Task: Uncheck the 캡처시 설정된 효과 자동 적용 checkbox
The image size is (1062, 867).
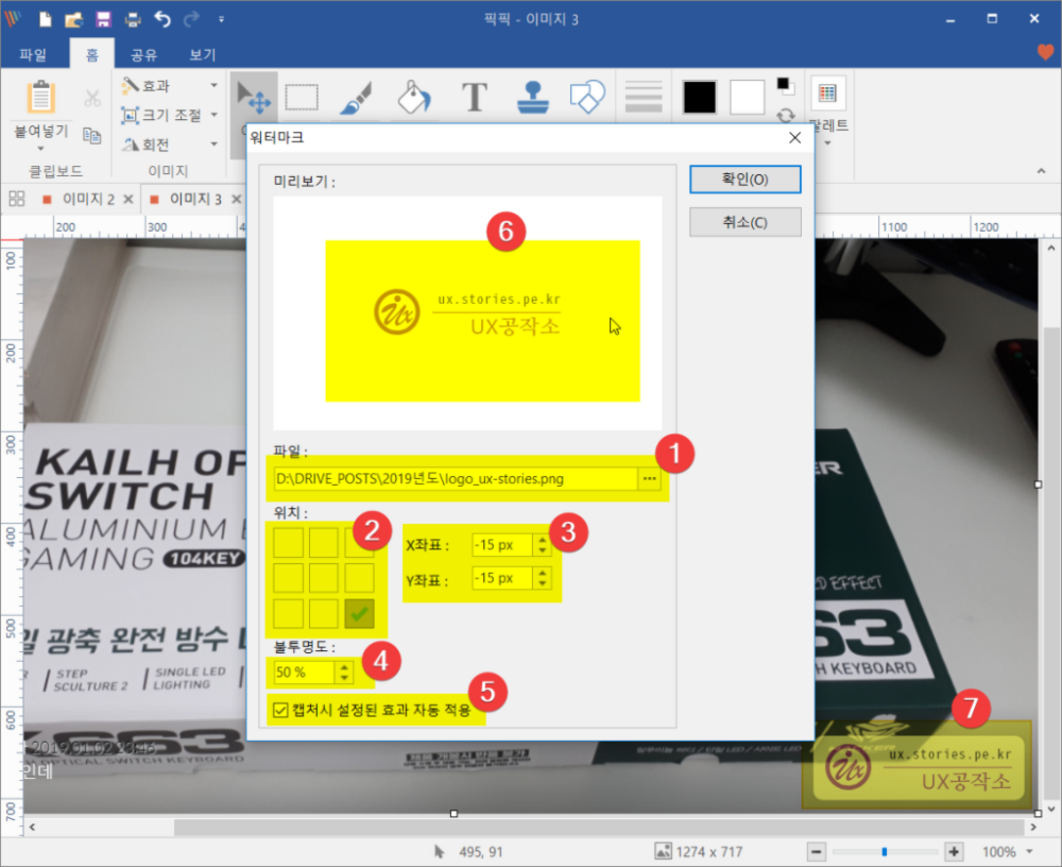Action: tap(279, 710)
